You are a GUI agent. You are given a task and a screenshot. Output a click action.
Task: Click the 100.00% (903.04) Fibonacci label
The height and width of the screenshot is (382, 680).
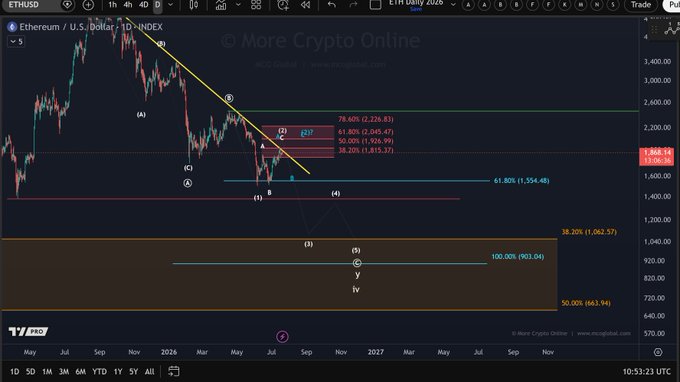pos(517,257)
